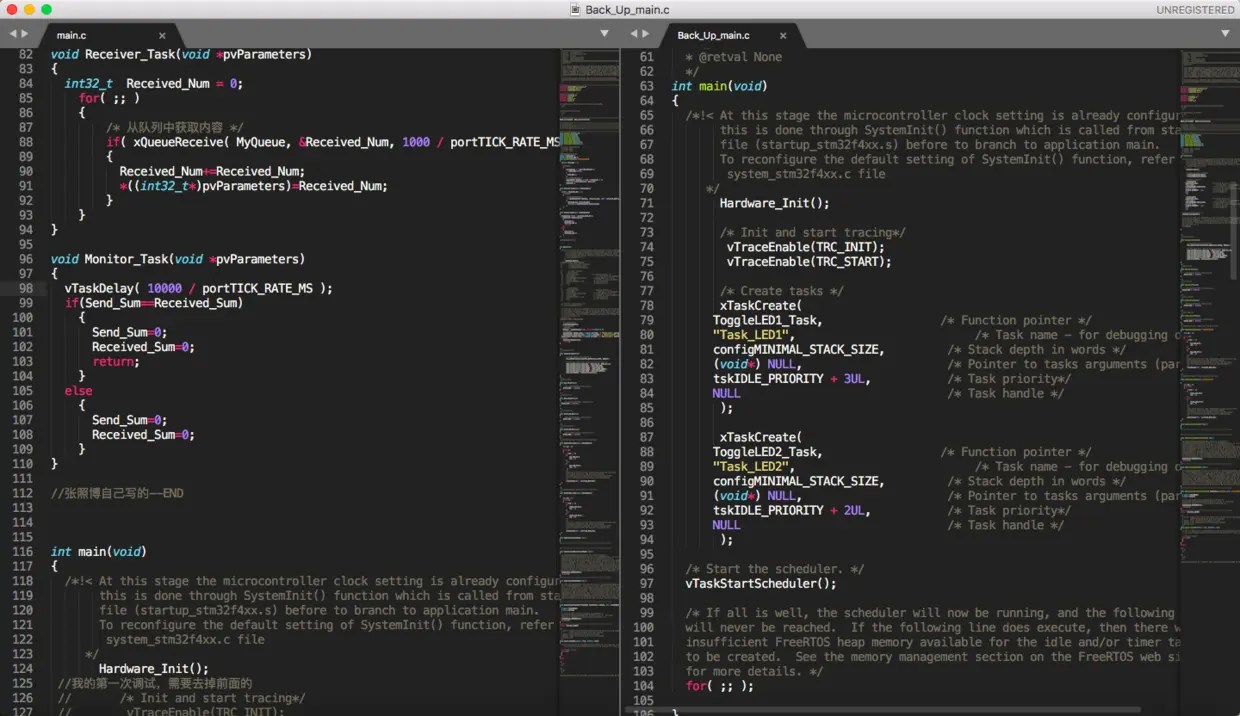Click the line "Received_Num+=Received_Num;"
1240x716 pixels.
point(212,171)
